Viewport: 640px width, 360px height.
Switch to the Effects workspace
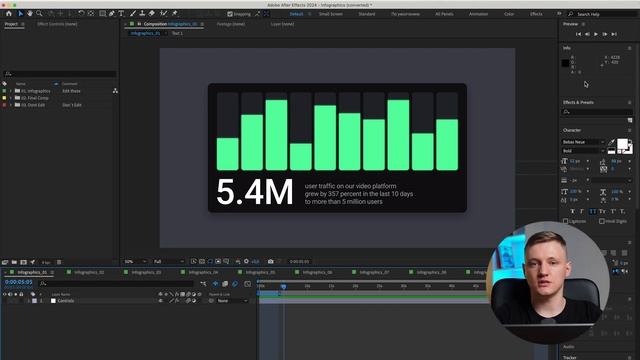point(536,14)
